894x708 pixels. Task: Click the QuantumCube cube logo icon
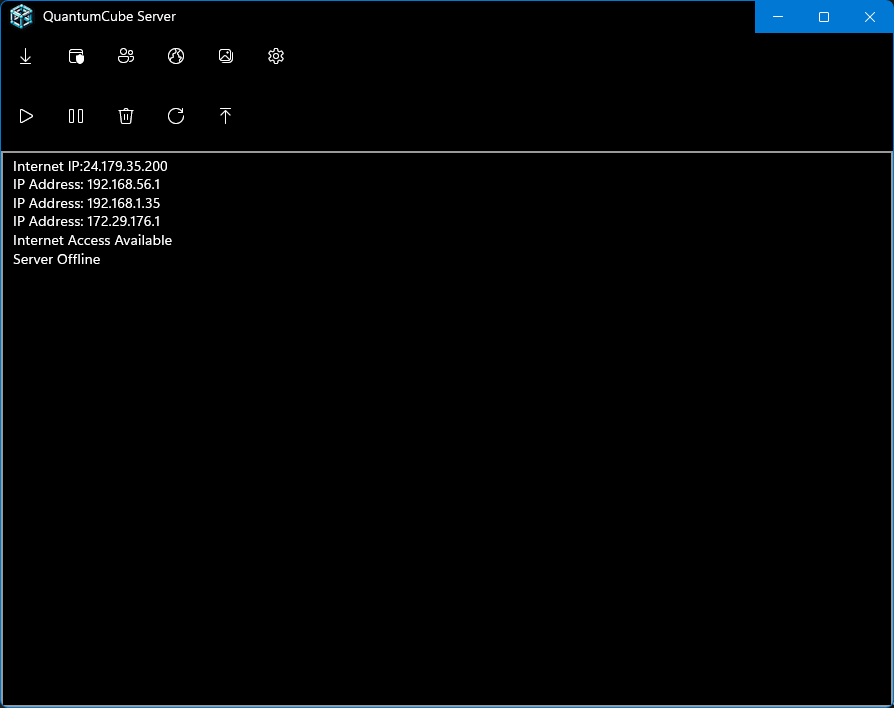[x=21, y=17]
